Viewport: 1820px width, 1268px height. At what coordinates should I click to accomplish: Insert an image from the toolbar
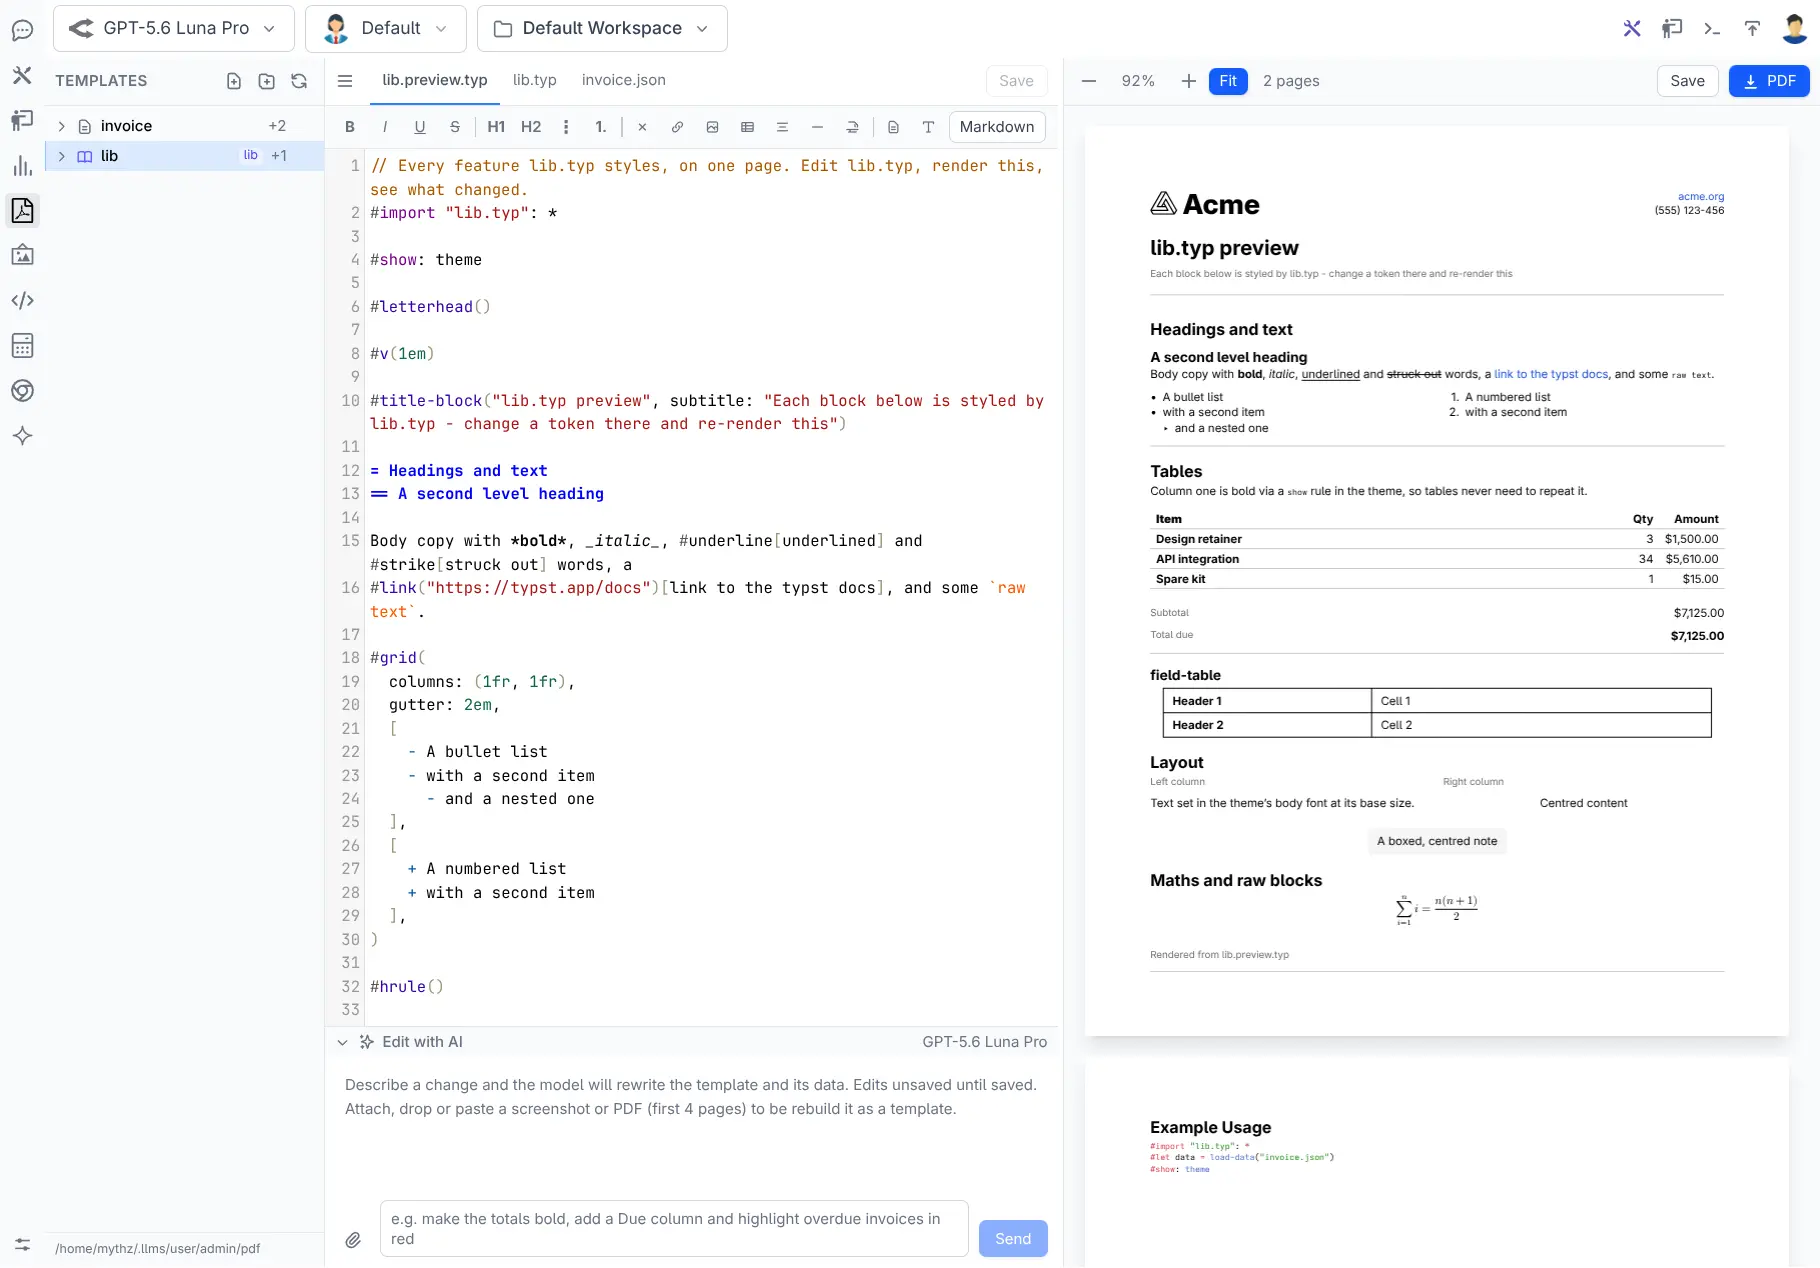pos(712,127)
